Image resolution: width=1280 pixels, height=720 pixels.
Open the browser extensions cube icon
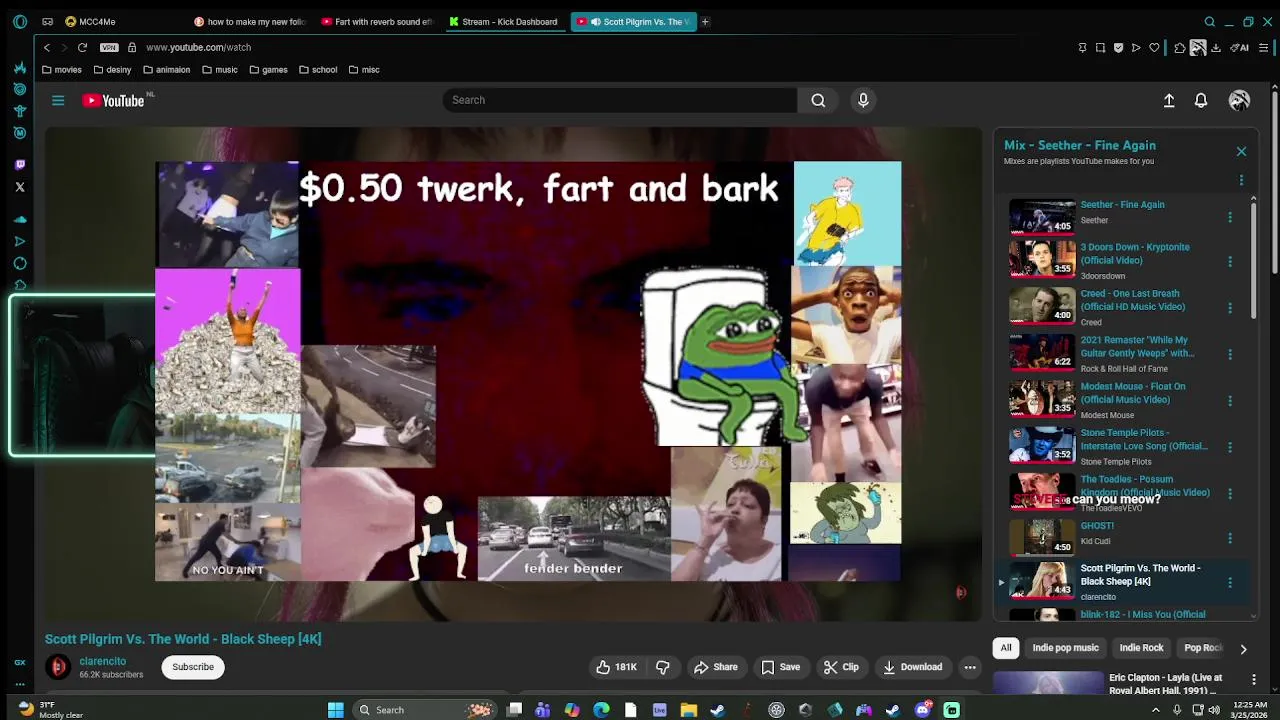tap(1180, 47)
